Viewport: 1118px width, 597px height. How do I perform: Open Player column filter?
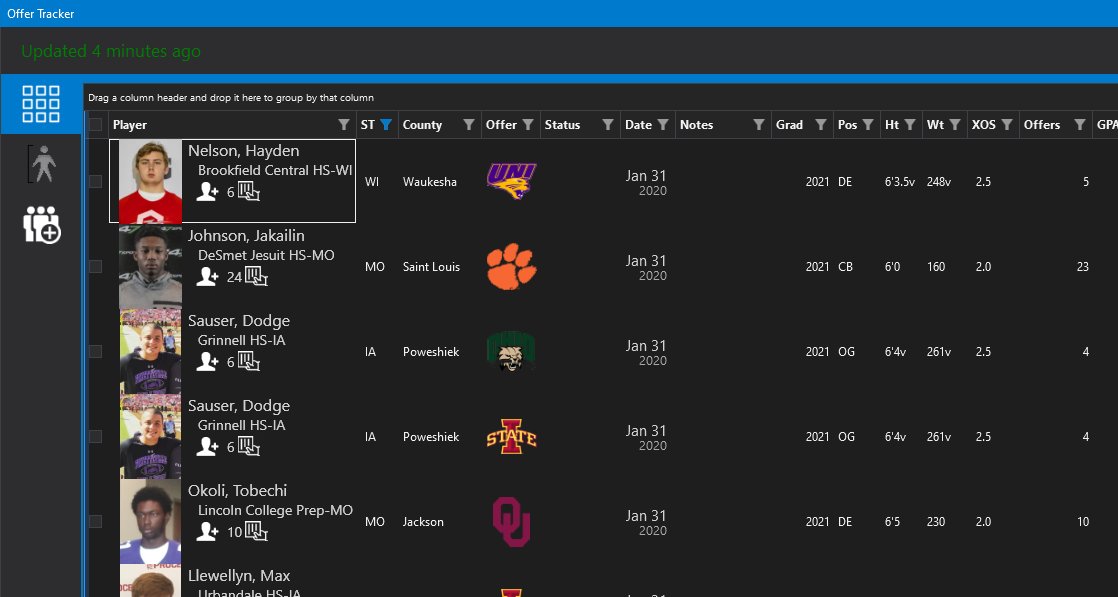point(344,125)
